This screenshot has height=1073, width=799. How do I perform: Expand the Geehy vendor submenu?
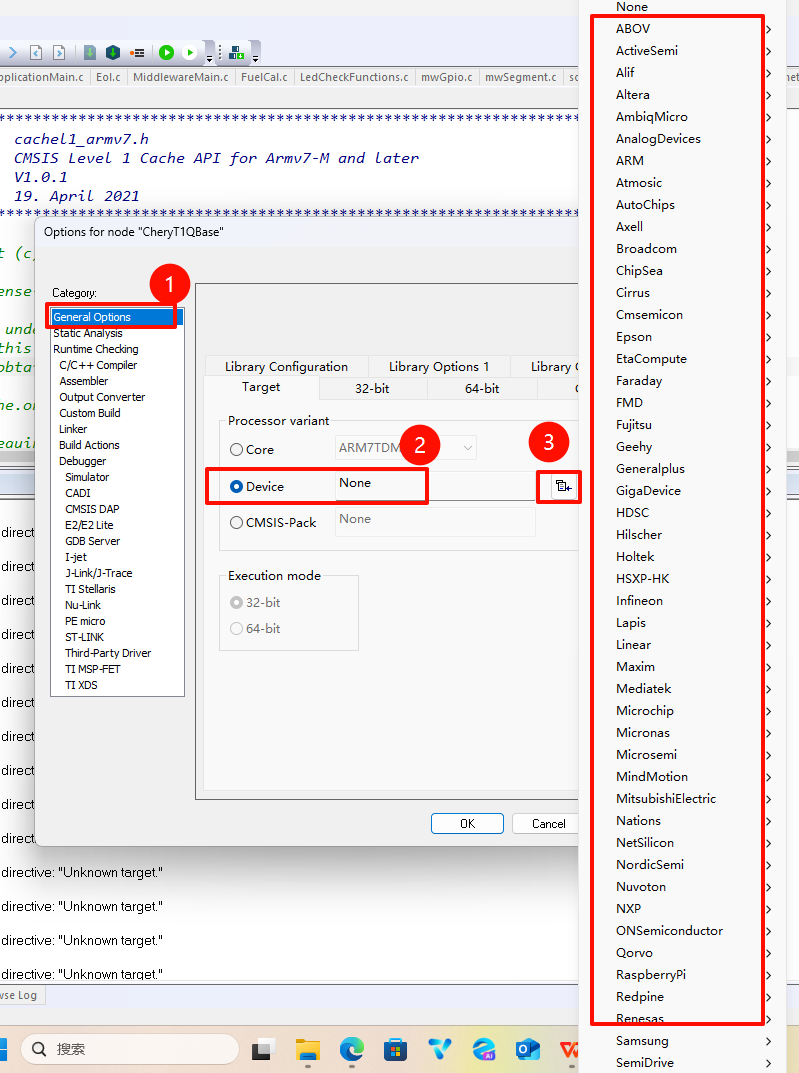tap(684, 447)
